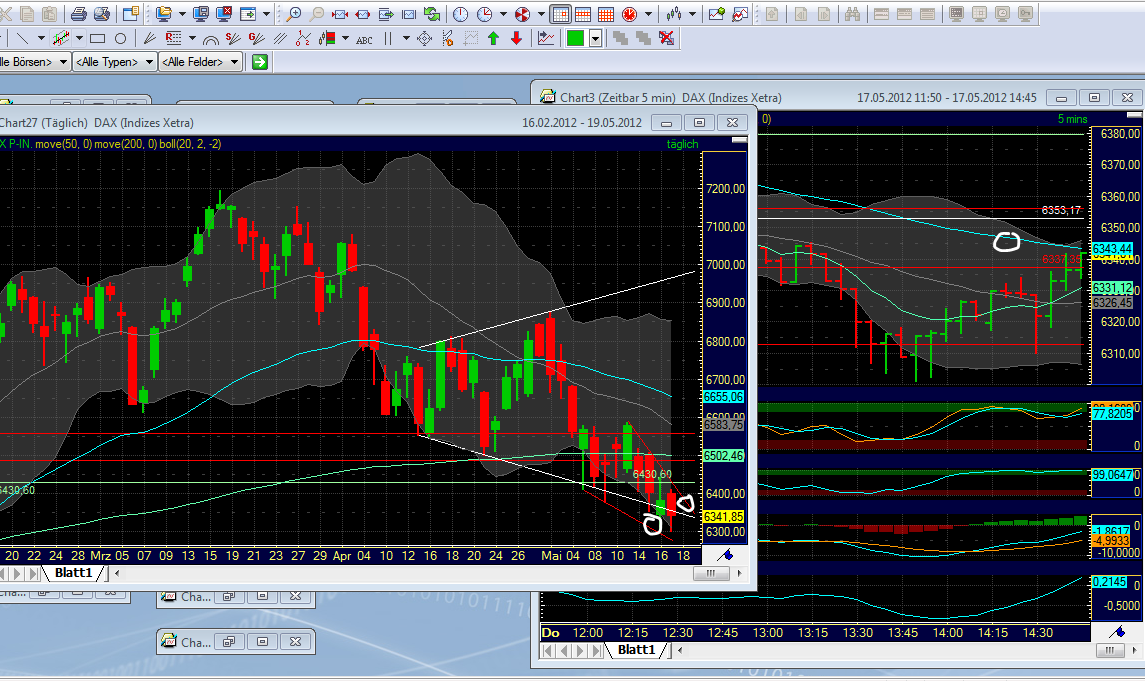Click the red grid table icon
Viewport: 1145px width, 681px height.
click(x=605, y=14)
